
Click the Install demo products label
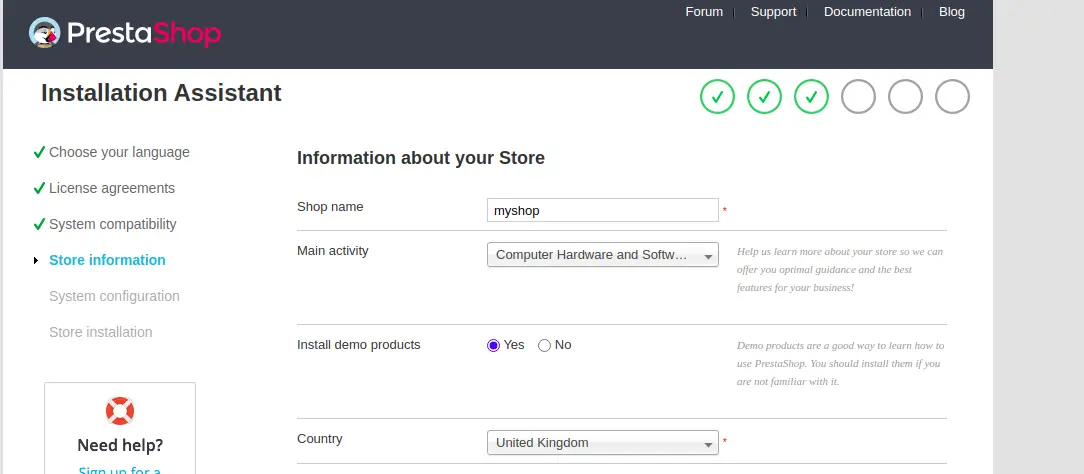pos(359,345)
